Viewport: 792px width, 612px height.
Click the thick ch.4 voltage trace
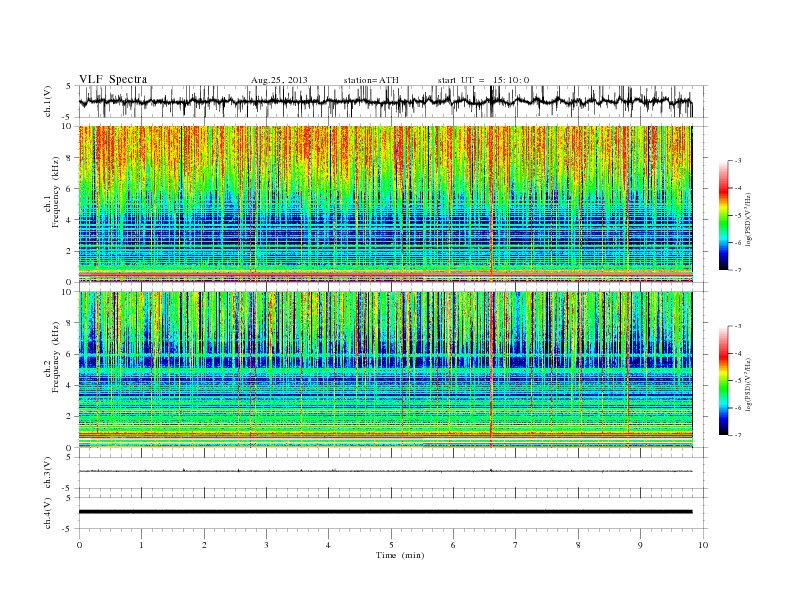click(385, 512)
